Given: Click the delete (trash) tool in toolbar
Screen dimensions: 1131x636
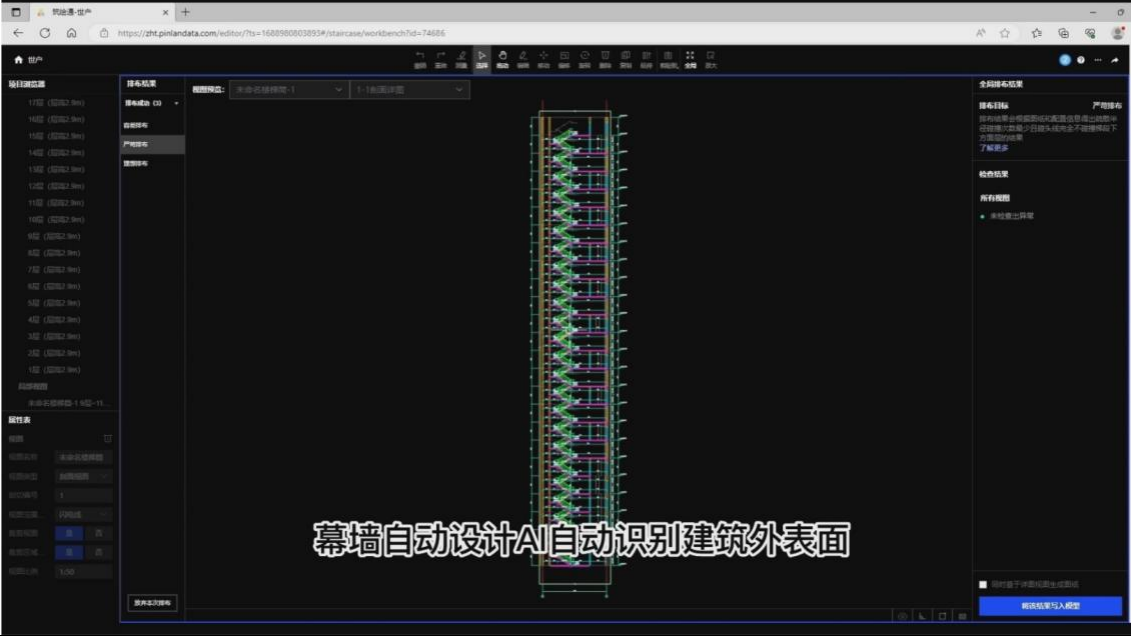Looking at the screenshot, I should pos(605,59).
